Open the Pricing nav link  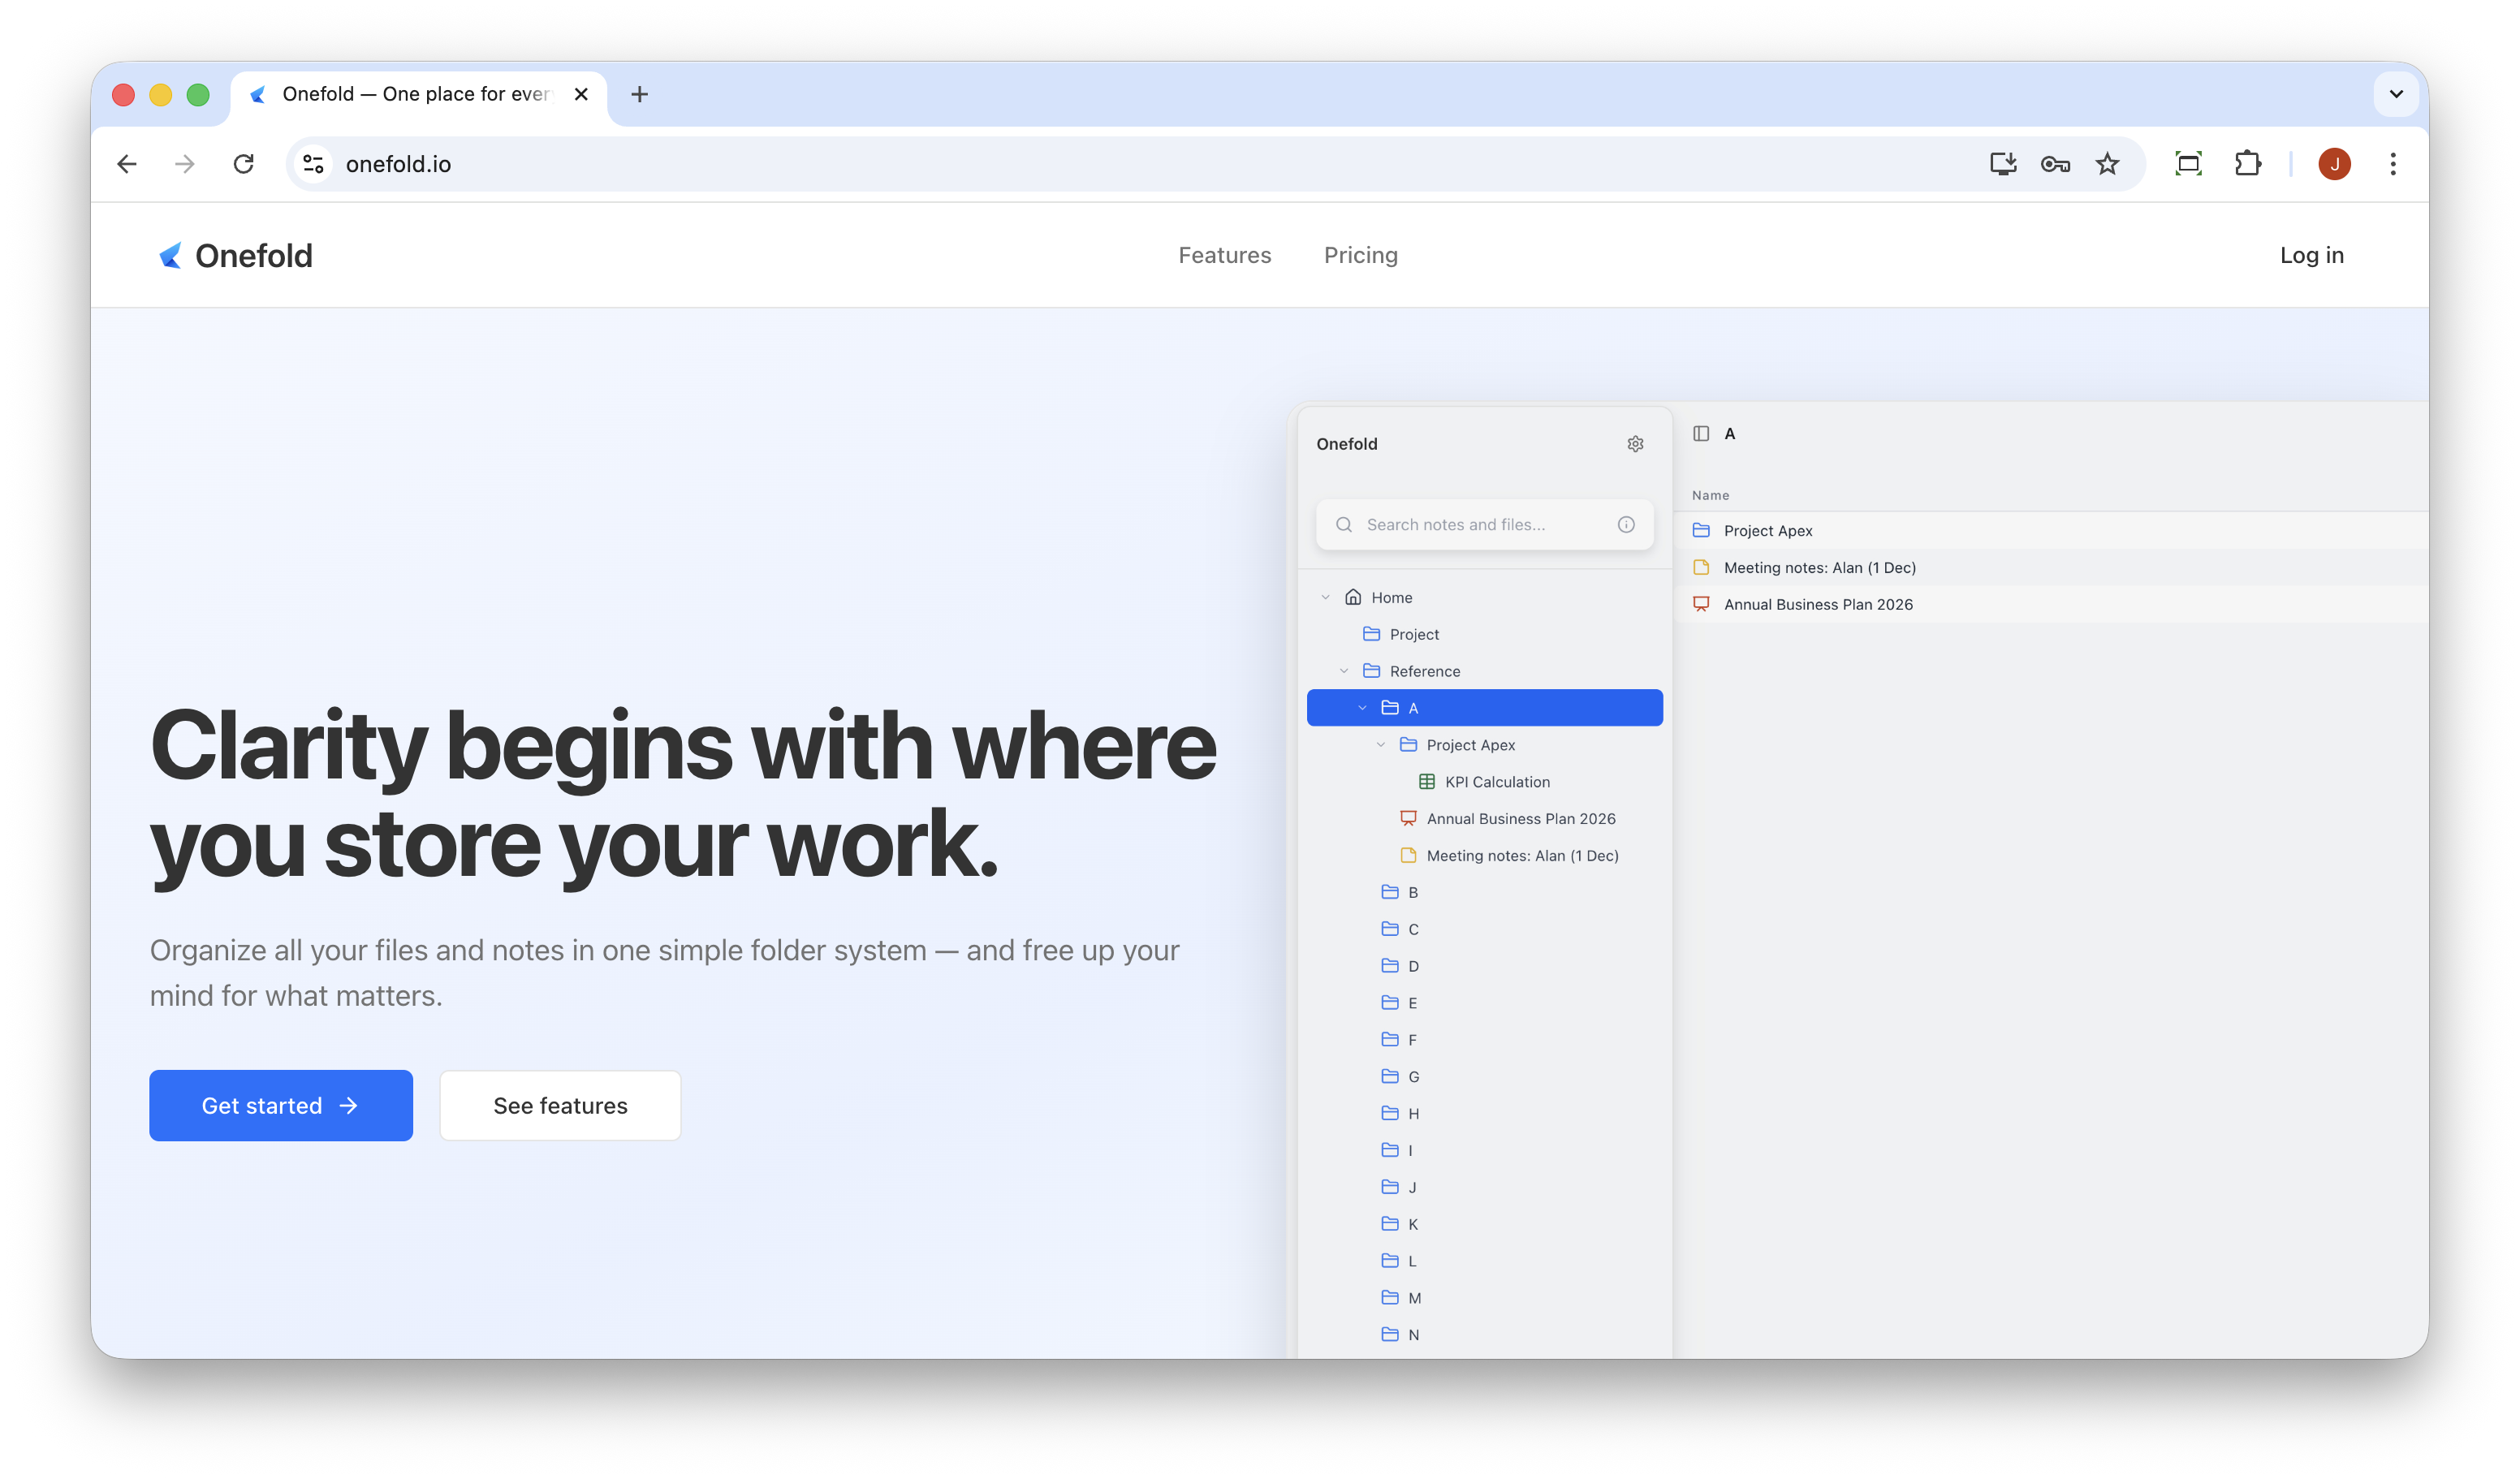click(1360, 255)
